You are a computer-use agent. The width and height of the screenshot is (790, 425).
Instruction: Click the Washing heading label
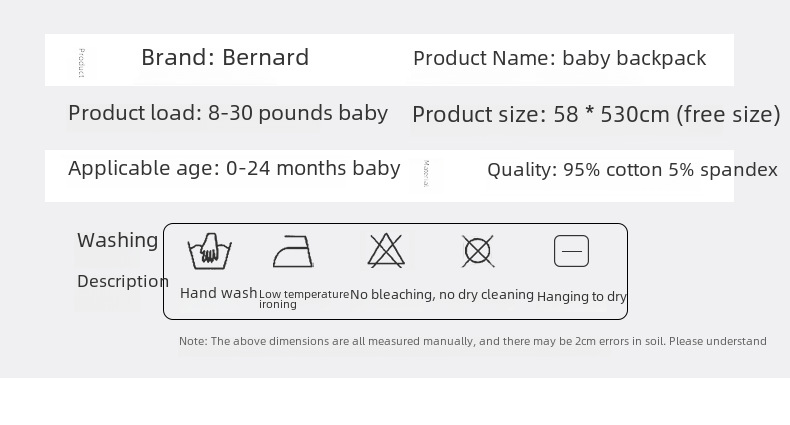pyautogui.click(x=118, y=241)
